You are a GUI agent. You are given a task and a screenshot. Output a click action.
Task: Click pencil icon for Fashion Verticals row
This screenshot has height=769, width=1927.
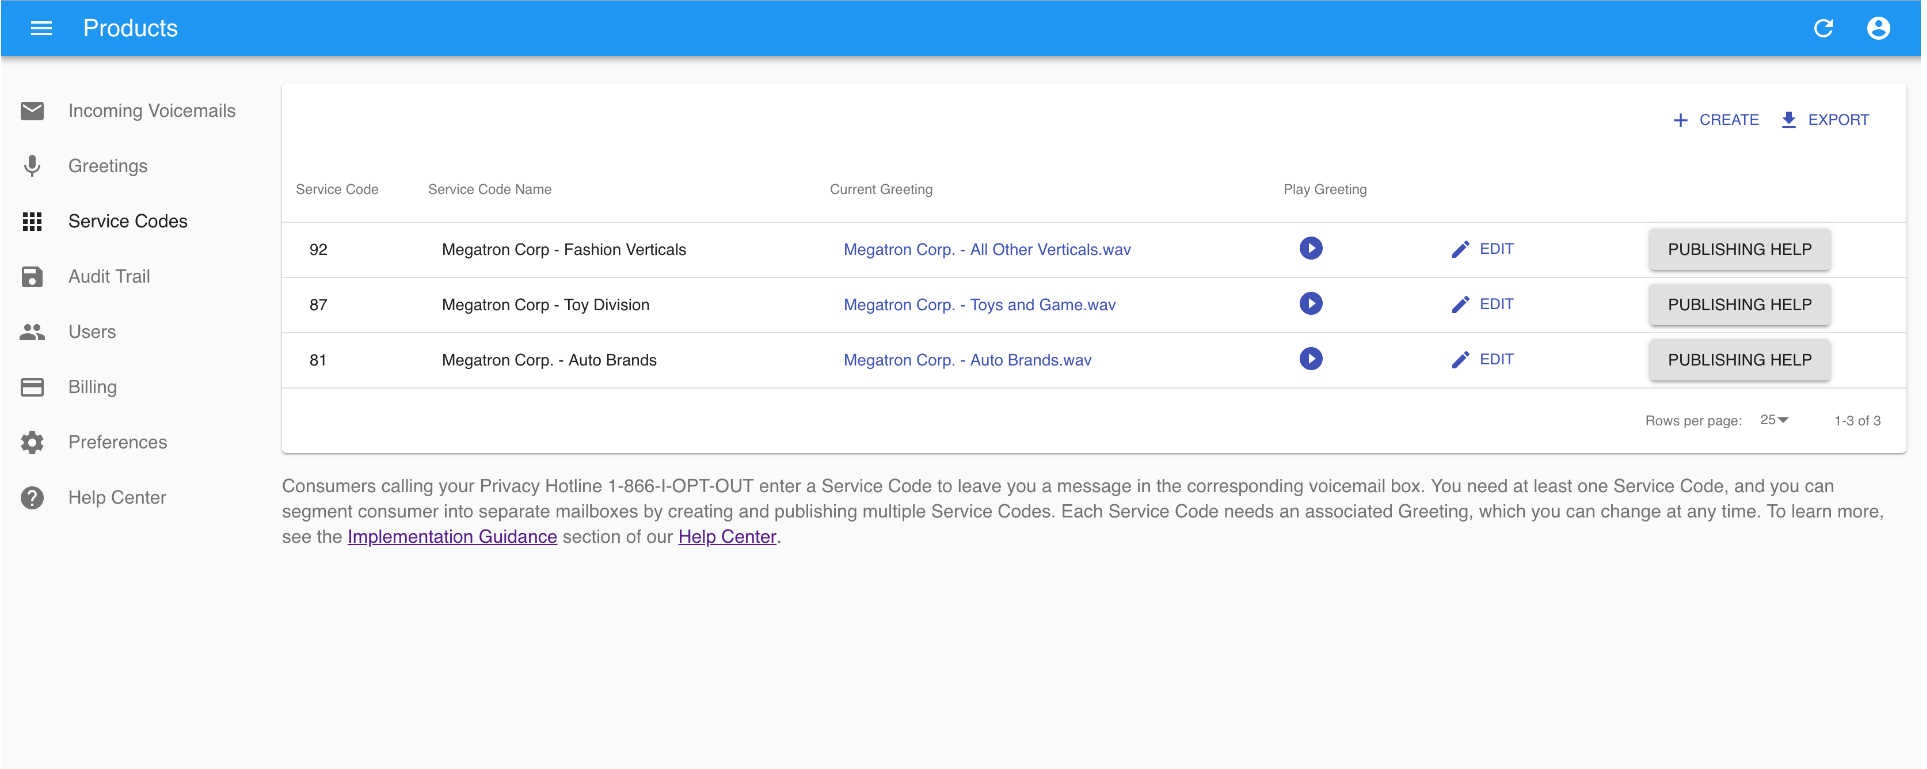click(1460, 249)
